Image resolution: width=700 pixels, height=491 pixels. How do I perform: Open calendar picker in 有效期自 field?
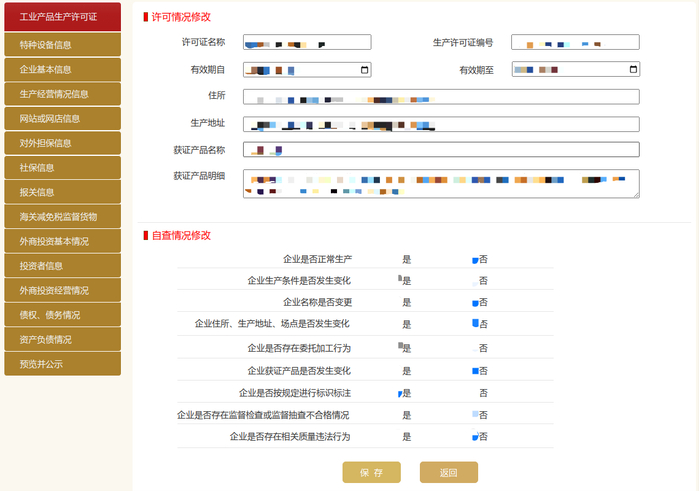(364, 70)
